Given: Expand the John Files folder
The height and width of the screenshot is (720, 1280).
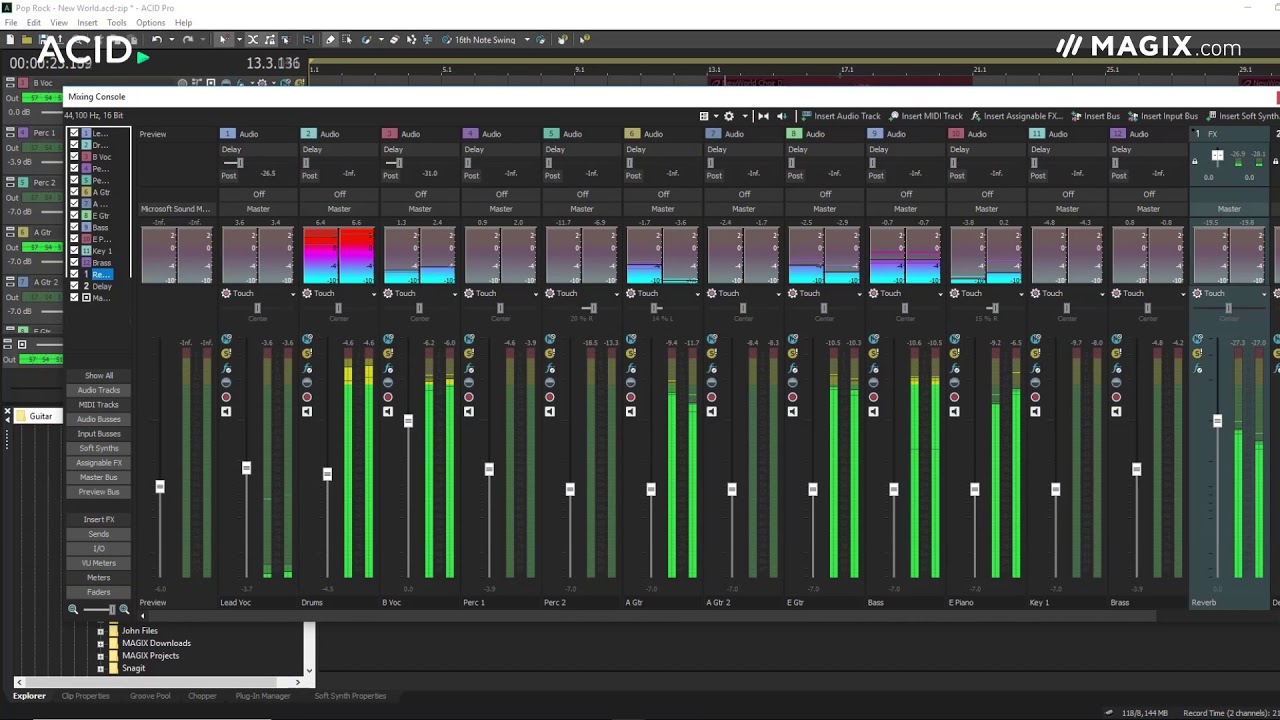Looking at the screenshot, I should pyautogui.click(x=100, y=631).
